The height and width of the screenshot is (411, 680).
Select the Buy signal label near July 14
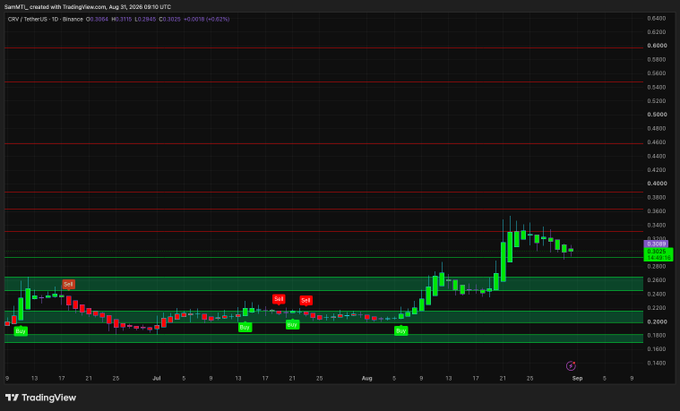click(x=245, y=327)
